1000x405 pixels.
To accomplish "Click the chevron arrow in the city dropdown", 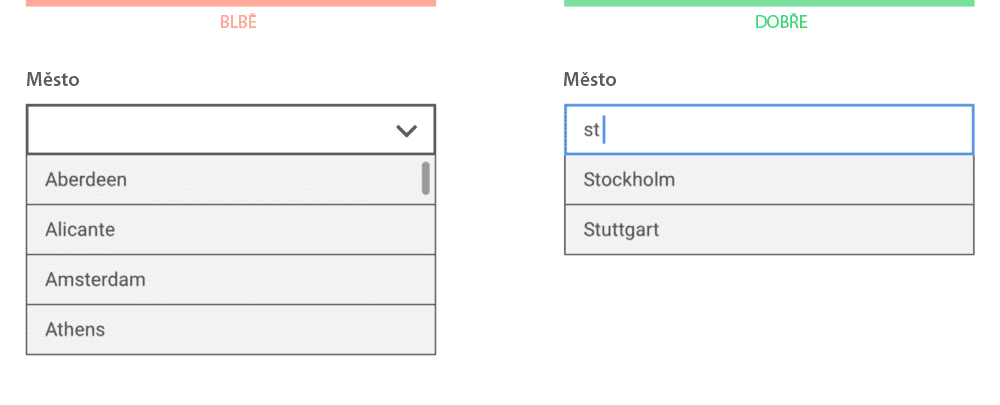I will point(406,131).
